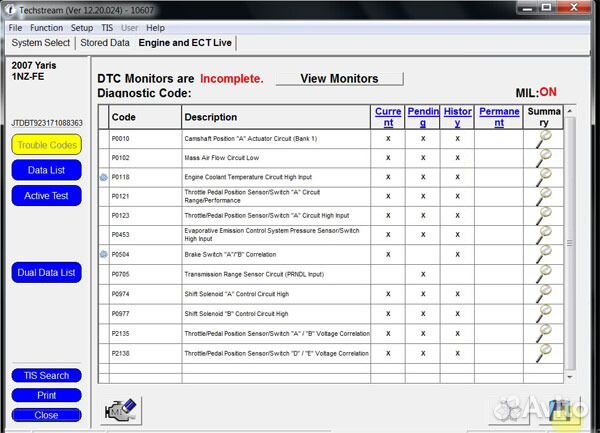Click freeze frame icon beside P0118

pyautogui.click(x=103, y=177)
